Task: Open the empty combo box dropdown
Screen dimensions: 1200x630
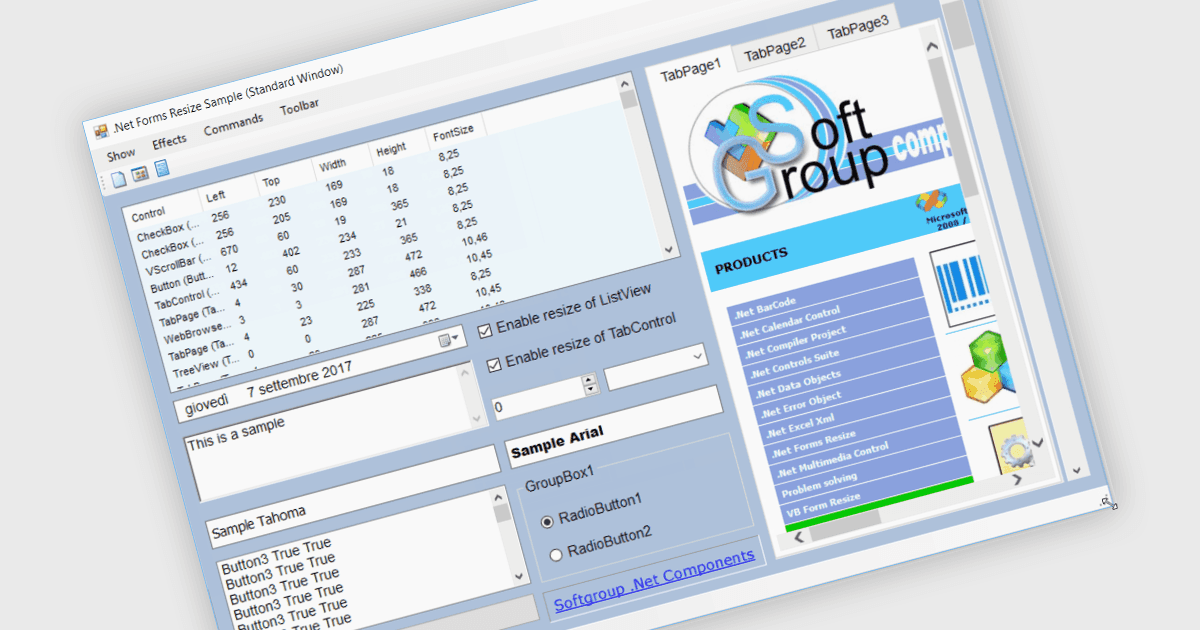Action: coord(697,355)
